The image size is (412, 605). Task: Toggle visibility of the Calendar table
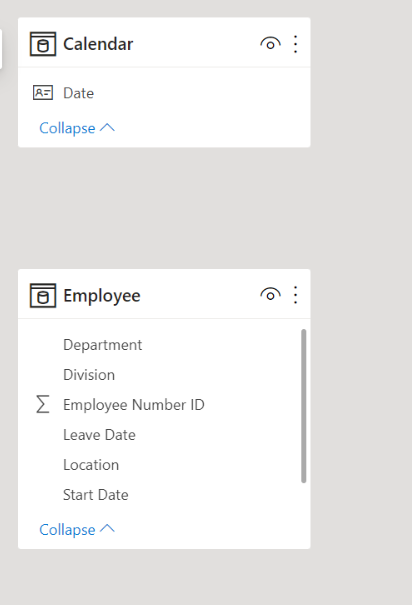point(270,44)
